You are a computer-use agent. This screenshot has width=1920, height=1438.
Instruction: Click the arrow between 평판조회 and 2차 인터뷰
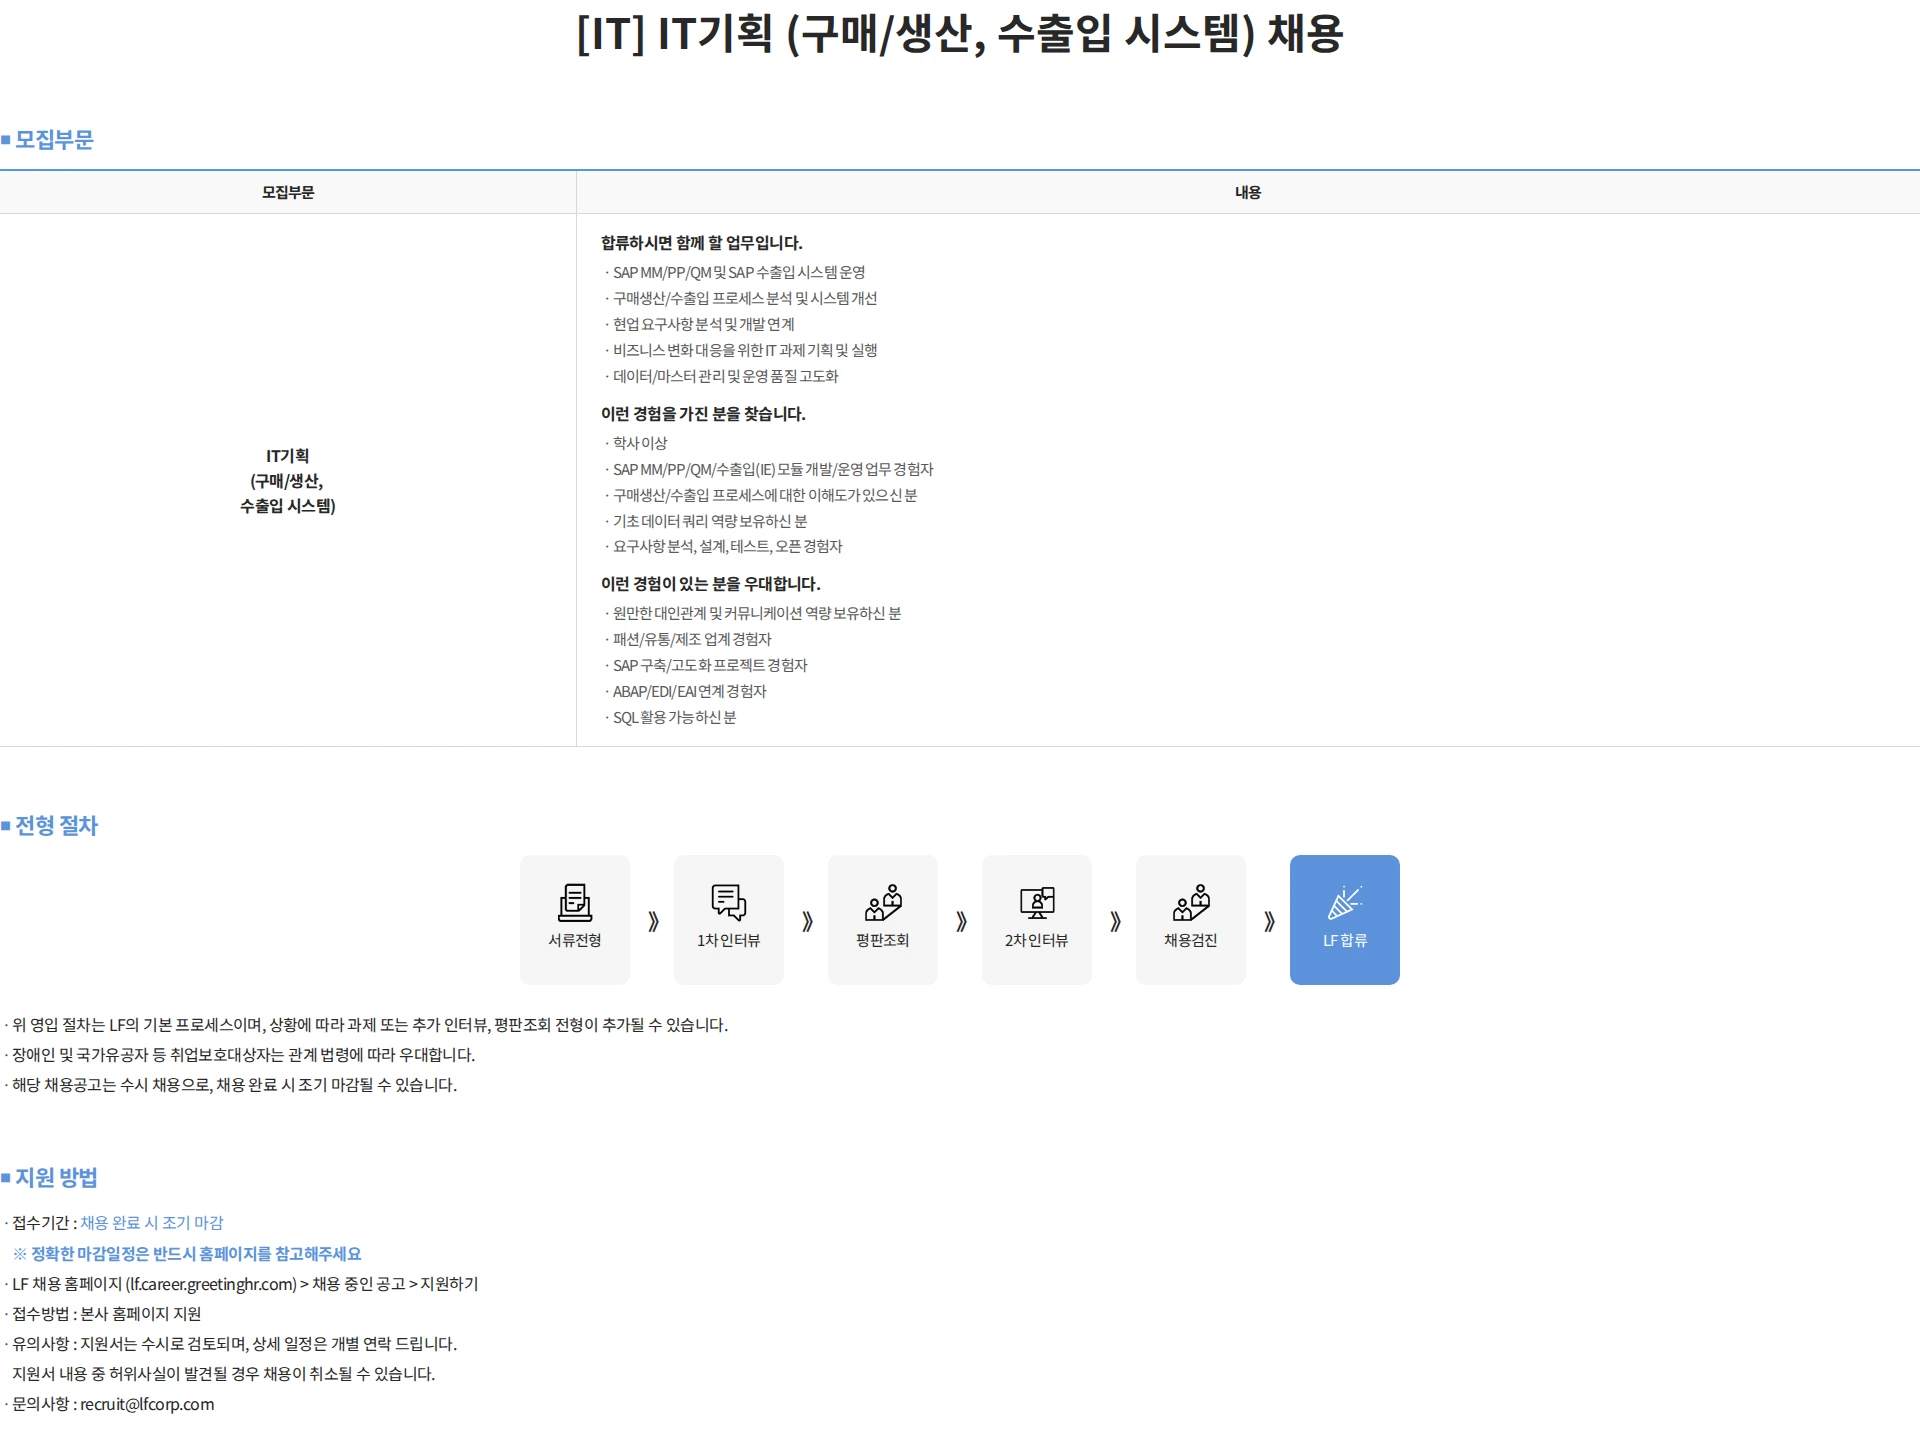click(x=961, y=921)
